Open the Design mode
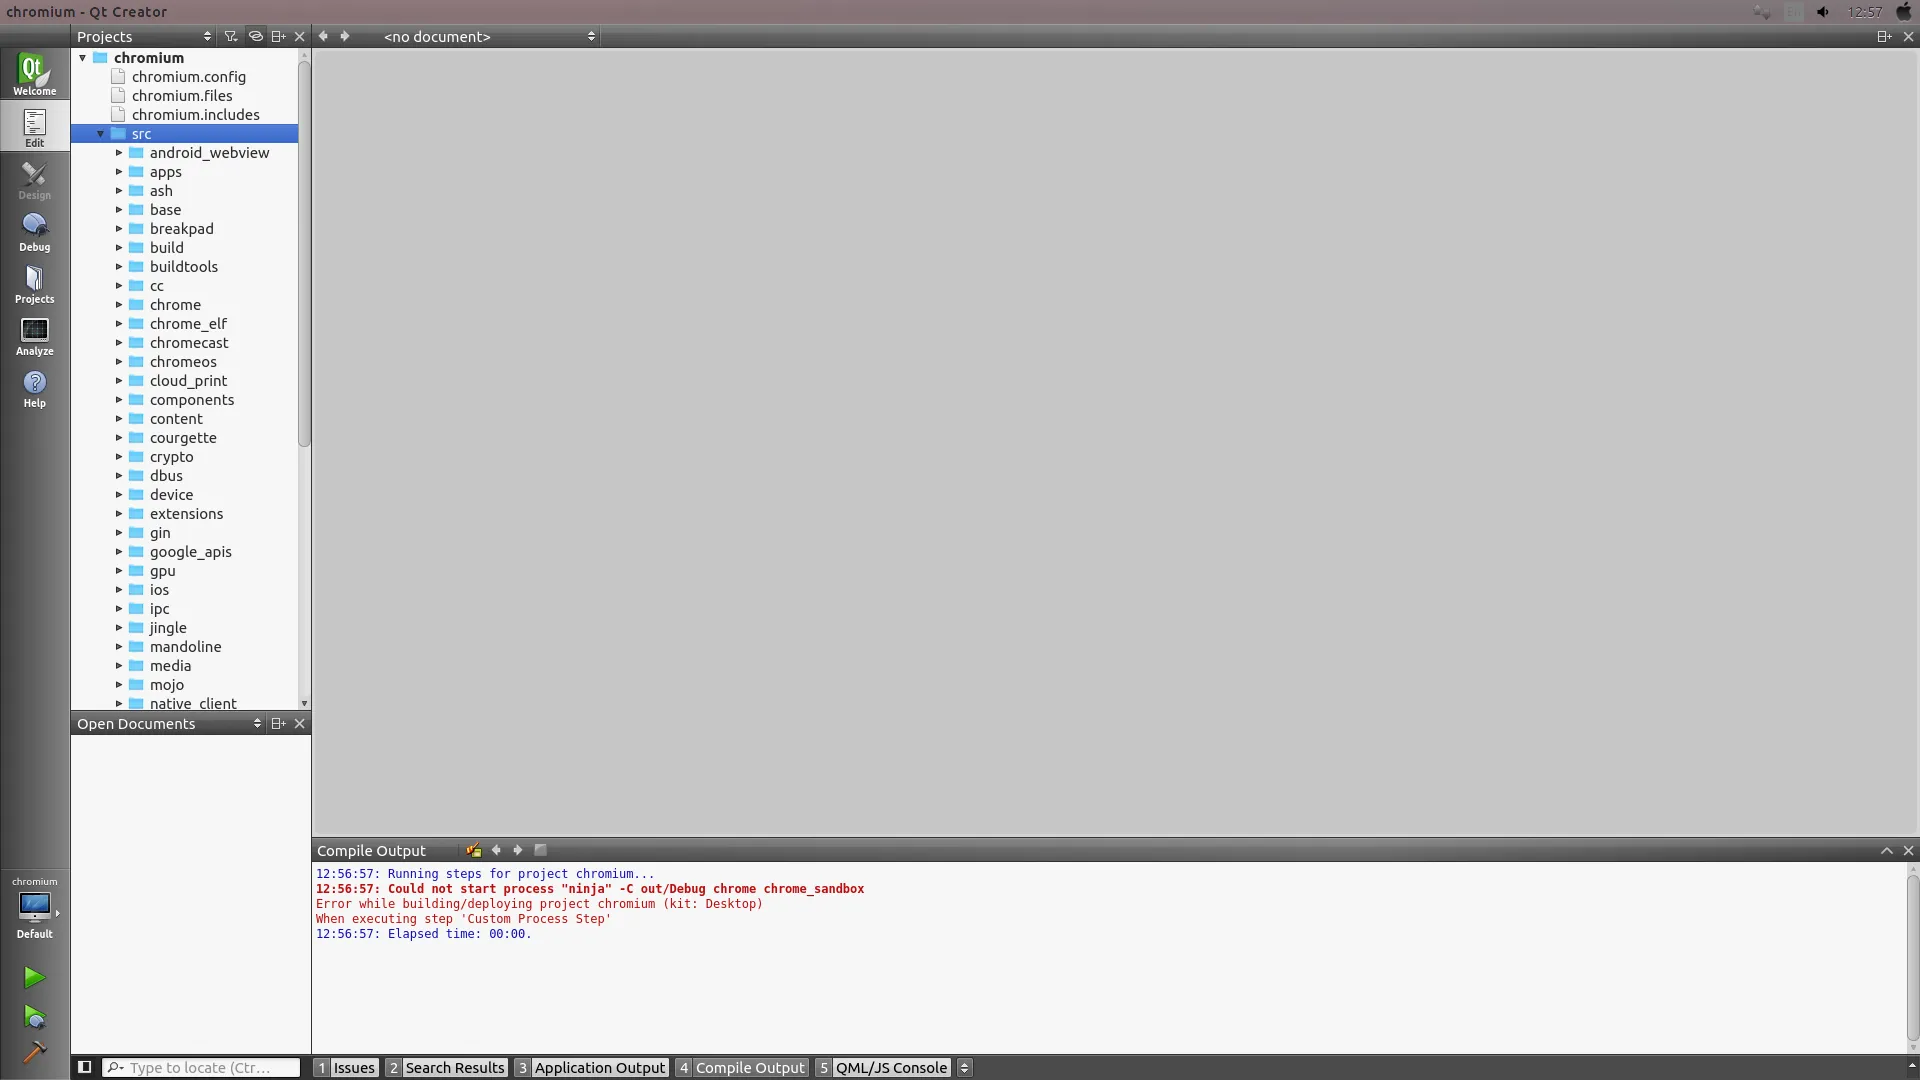Image resolution: width=1920 pixels, height=1080 pixels. [34, 179]
